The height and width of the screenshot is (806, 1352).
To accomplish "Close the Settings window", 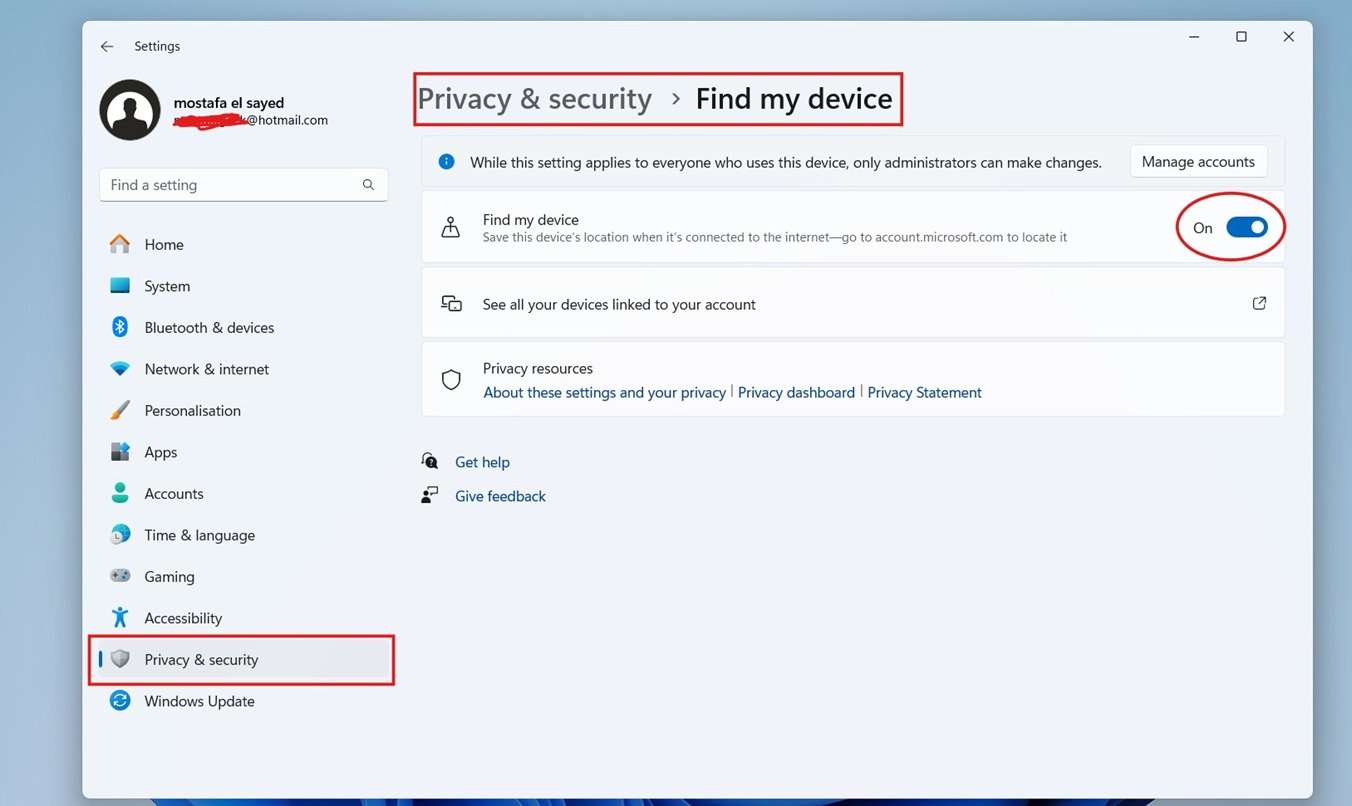I will [x=1288, y=37].
